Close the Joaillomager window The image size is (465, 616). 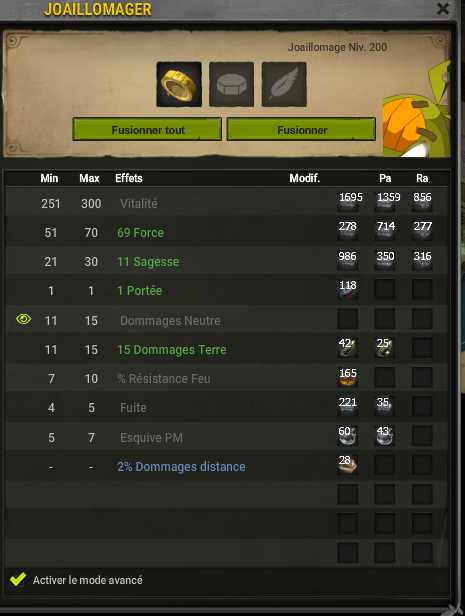(x=443, y=8)
